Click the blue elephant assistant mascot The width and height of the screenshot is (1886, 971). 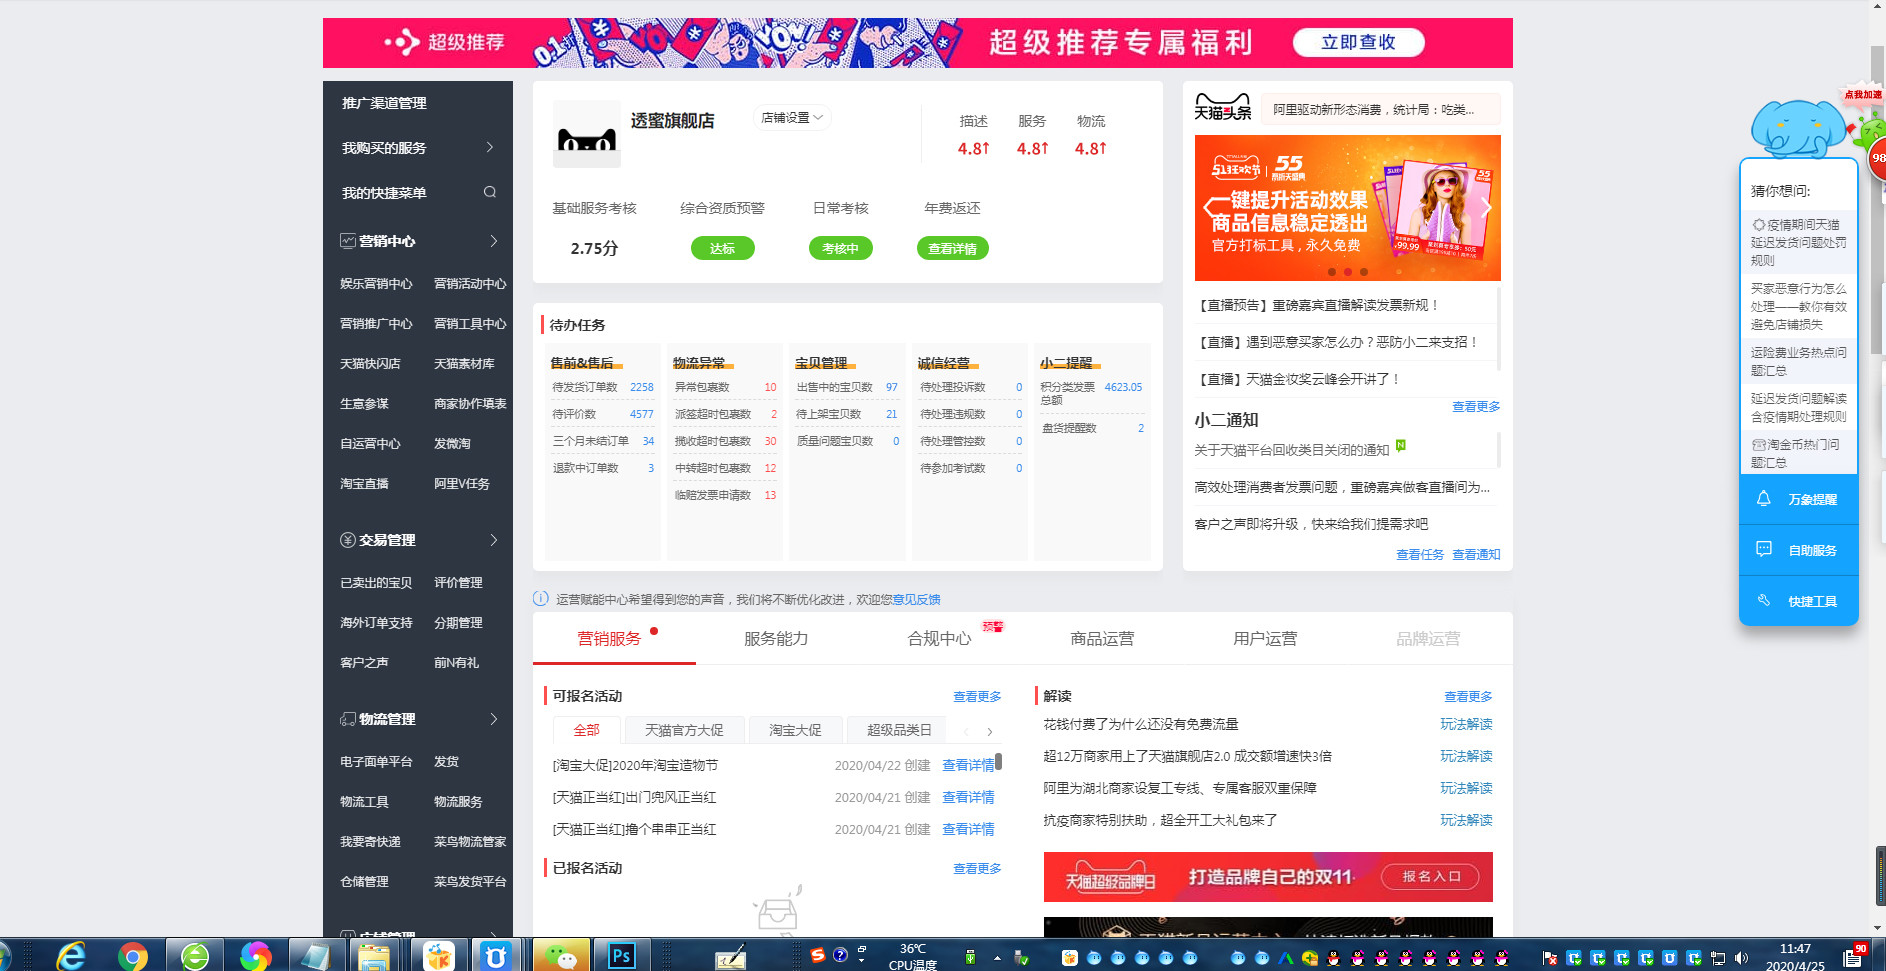(1798, 128)
